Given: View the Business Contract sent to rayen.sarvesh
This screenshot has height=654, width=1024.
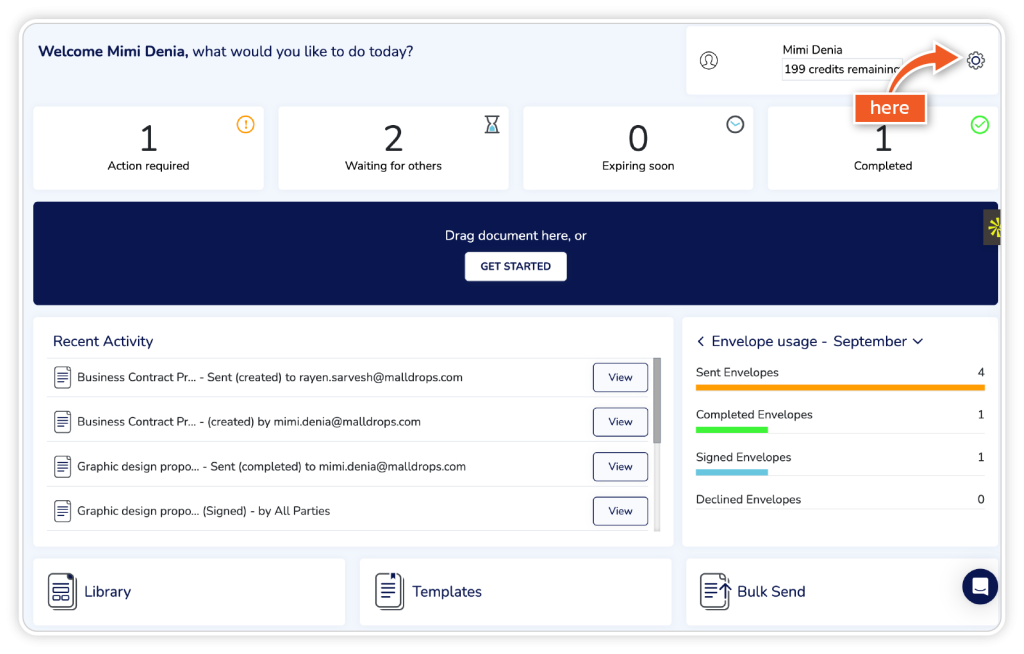Looking at the screenshot, I should click(620, 377).
